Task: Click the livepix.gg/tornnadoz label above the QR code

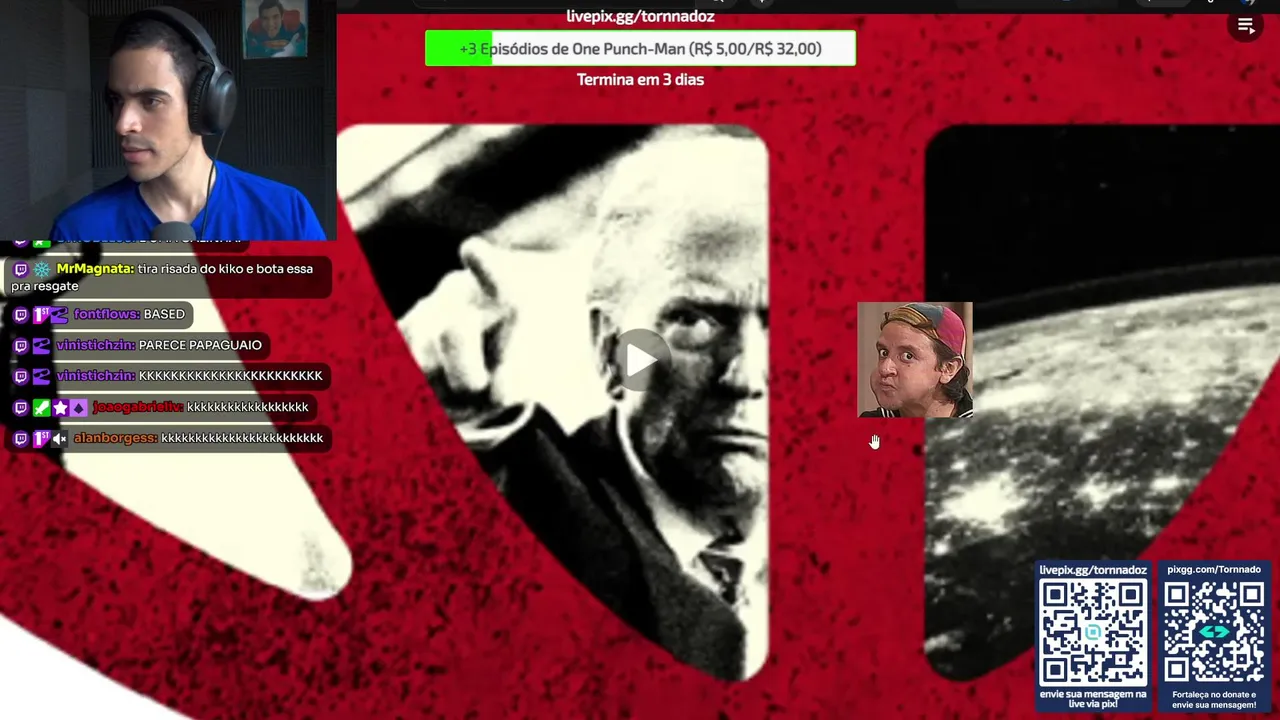Action: (x=1092, y=570)
